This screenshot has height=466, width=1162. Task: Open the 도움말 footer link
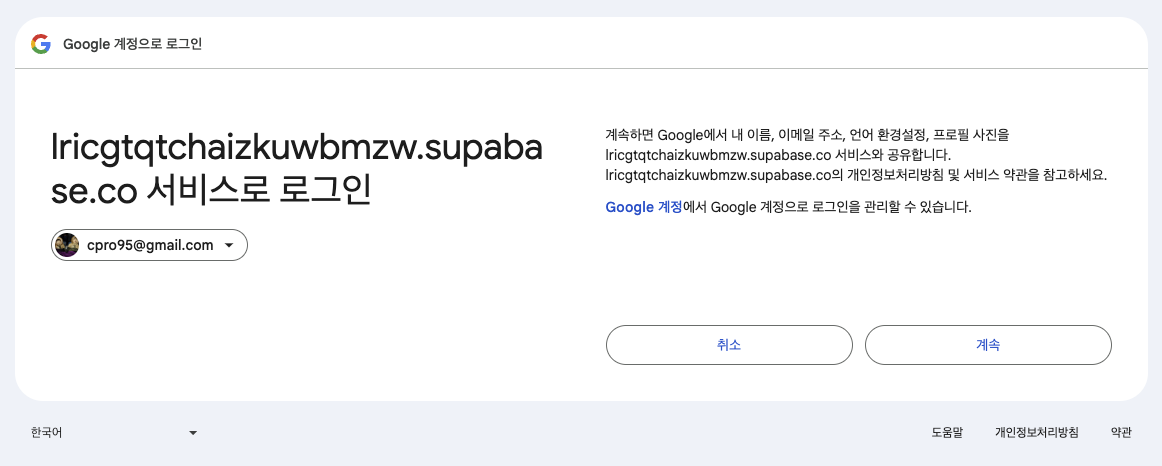pos(946,433)
